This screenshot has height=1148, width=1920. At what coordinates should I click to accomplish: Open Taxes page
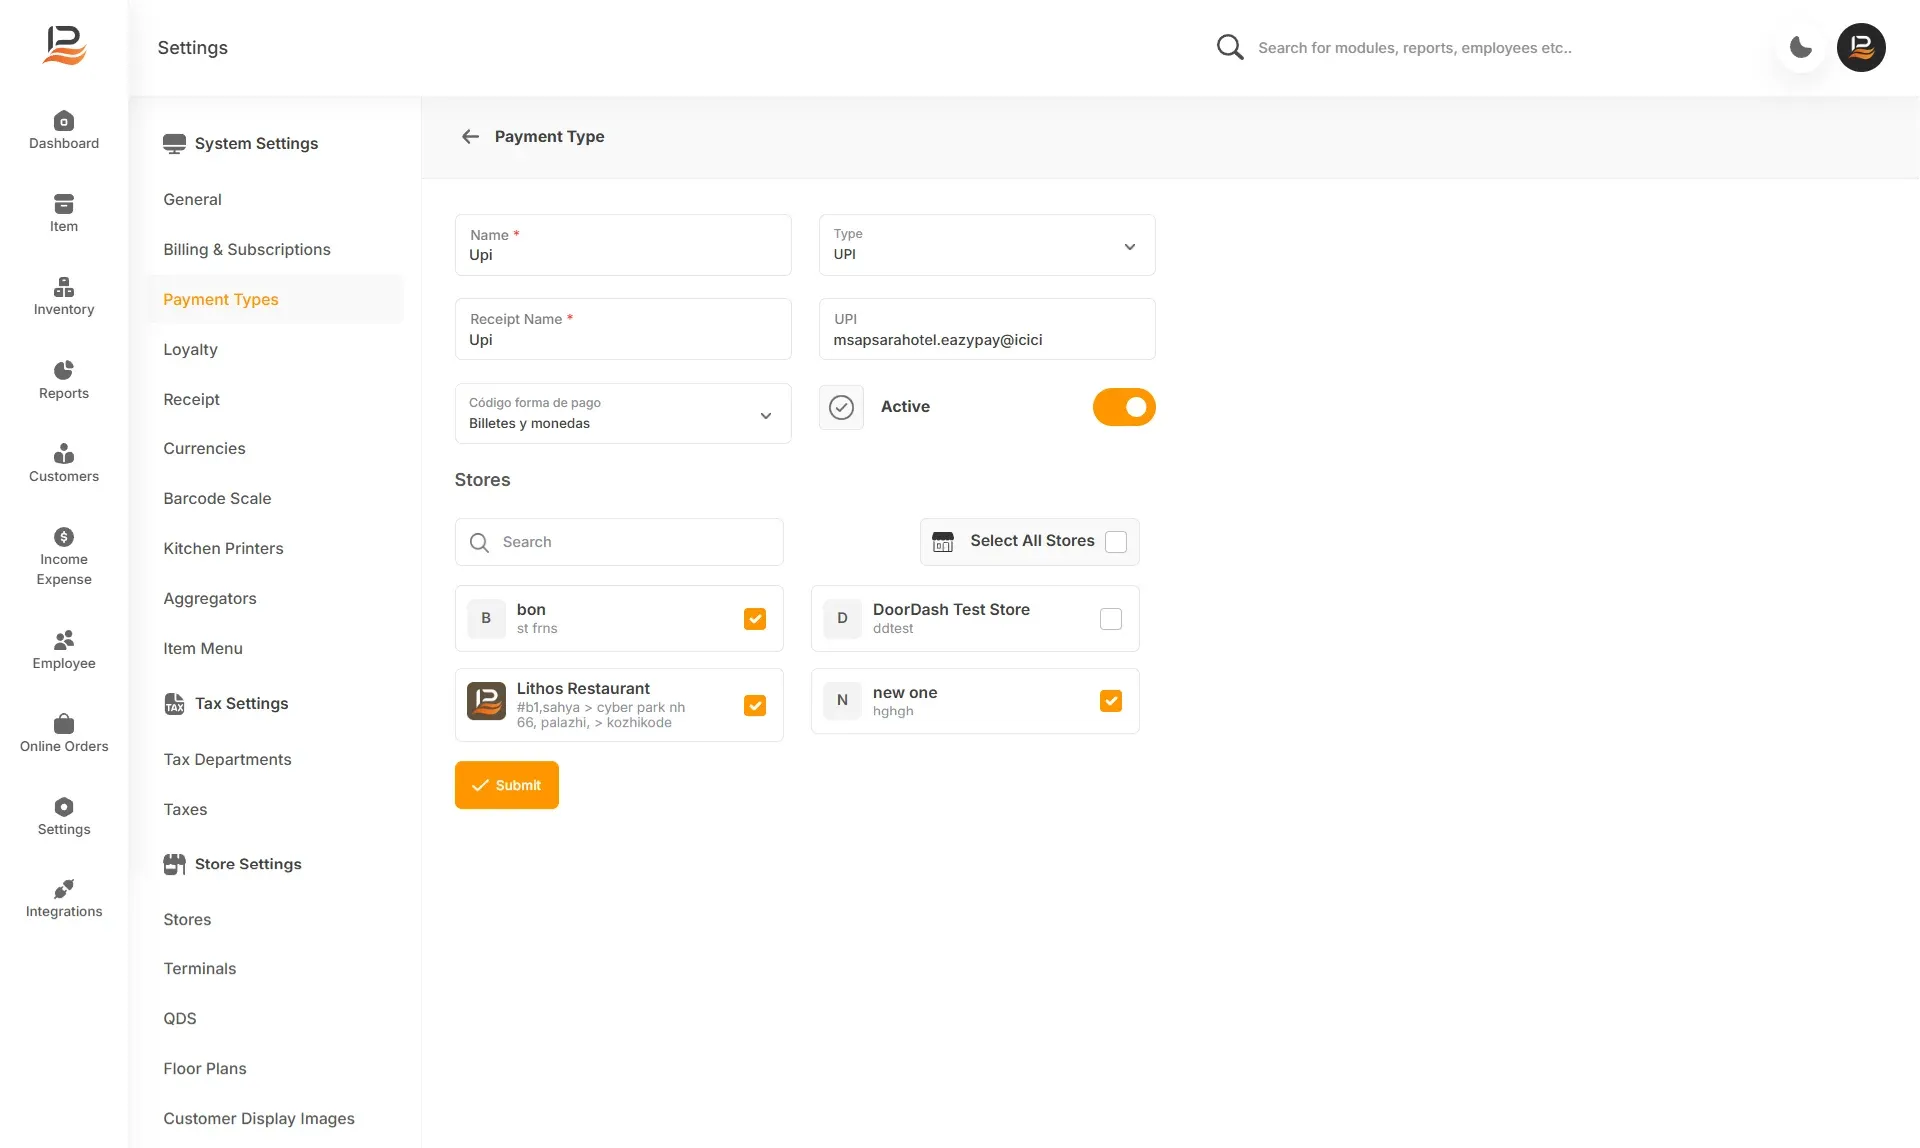coord(185,810)
